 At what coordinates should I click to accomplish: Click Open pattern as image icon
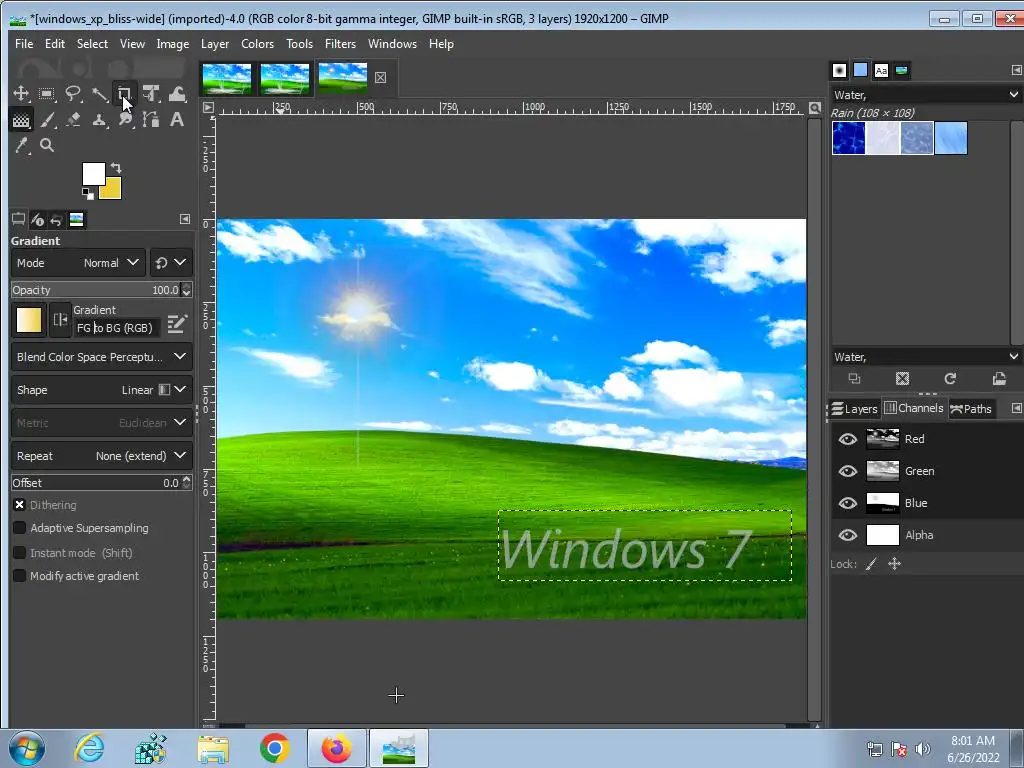point(999,379)
